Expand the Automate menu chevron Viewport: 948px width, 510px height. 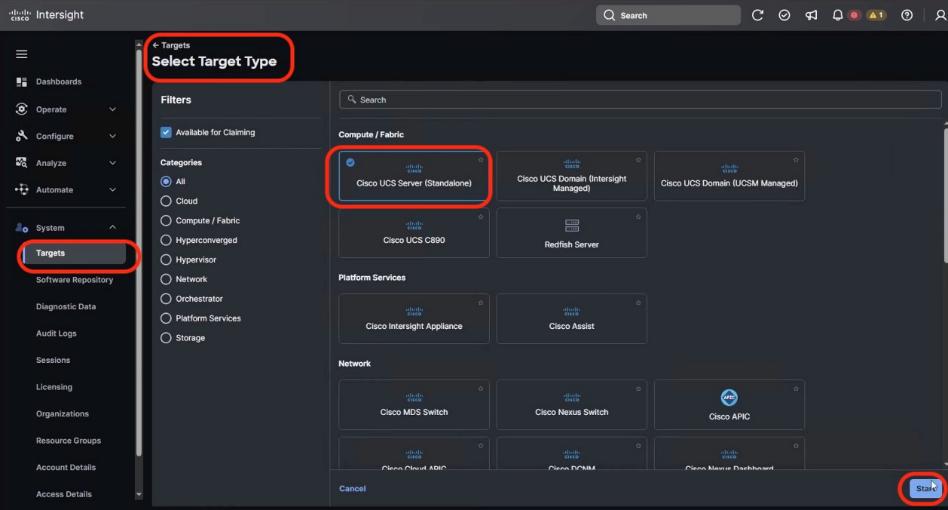click(x=112, y=189)
